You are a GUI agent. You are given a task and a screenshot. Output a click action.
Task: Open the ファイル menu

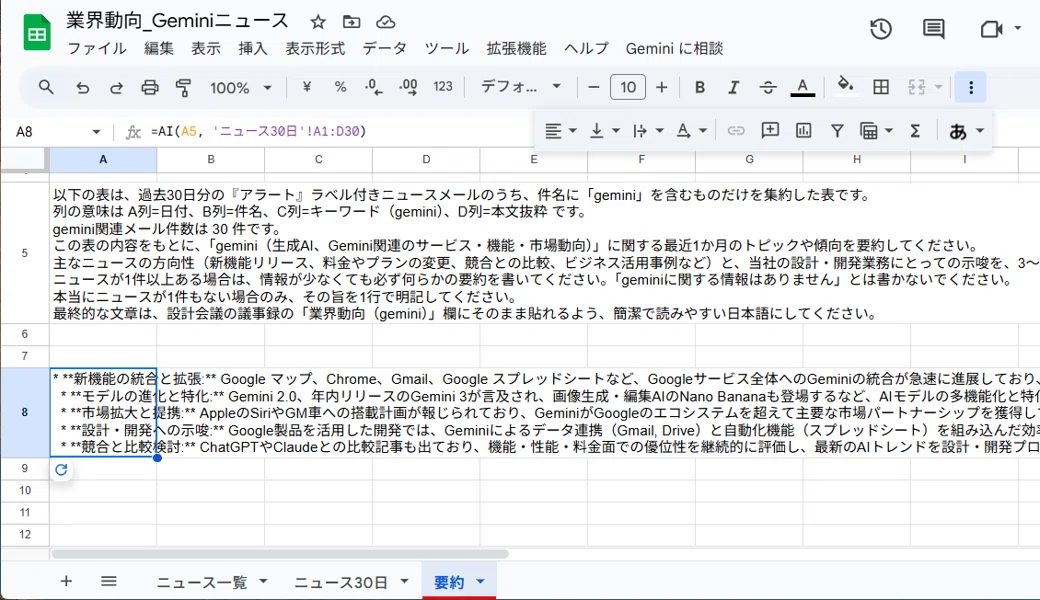[97, 48]
